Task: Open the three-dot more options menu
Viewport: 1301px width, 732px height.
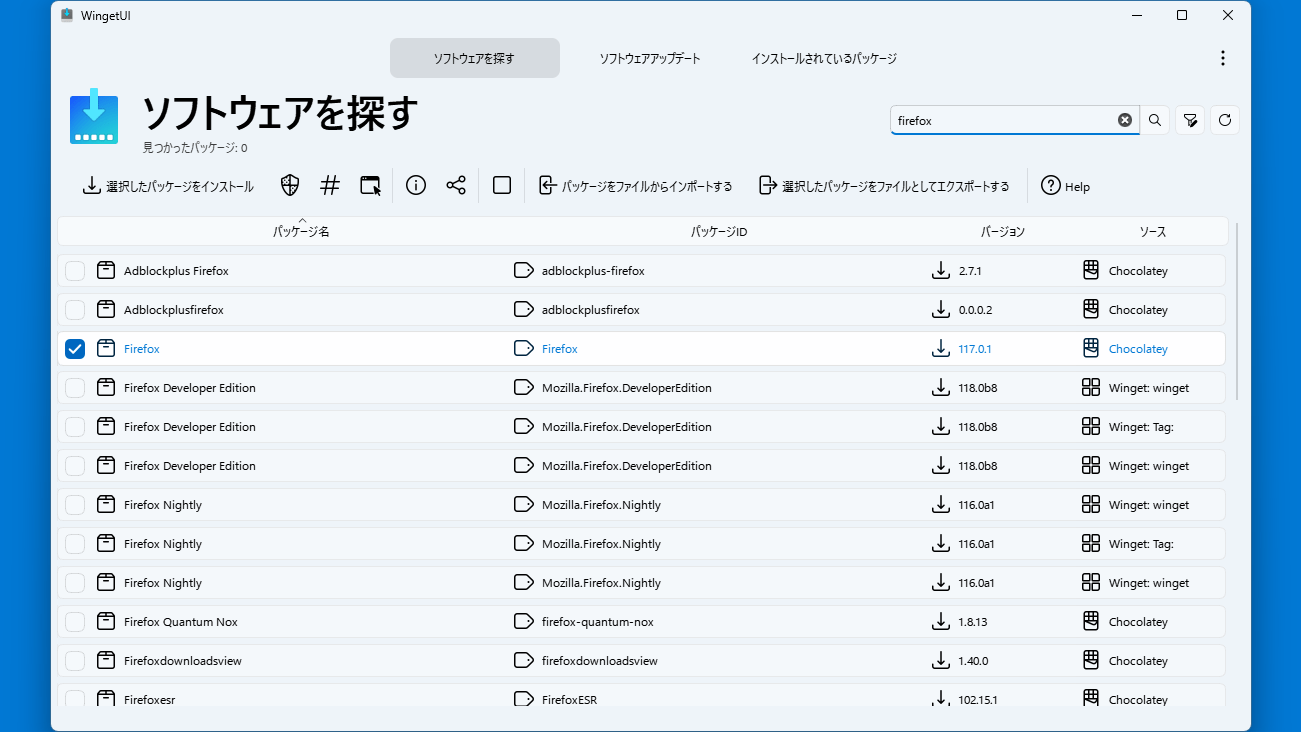Action: tap(1222, 58)
